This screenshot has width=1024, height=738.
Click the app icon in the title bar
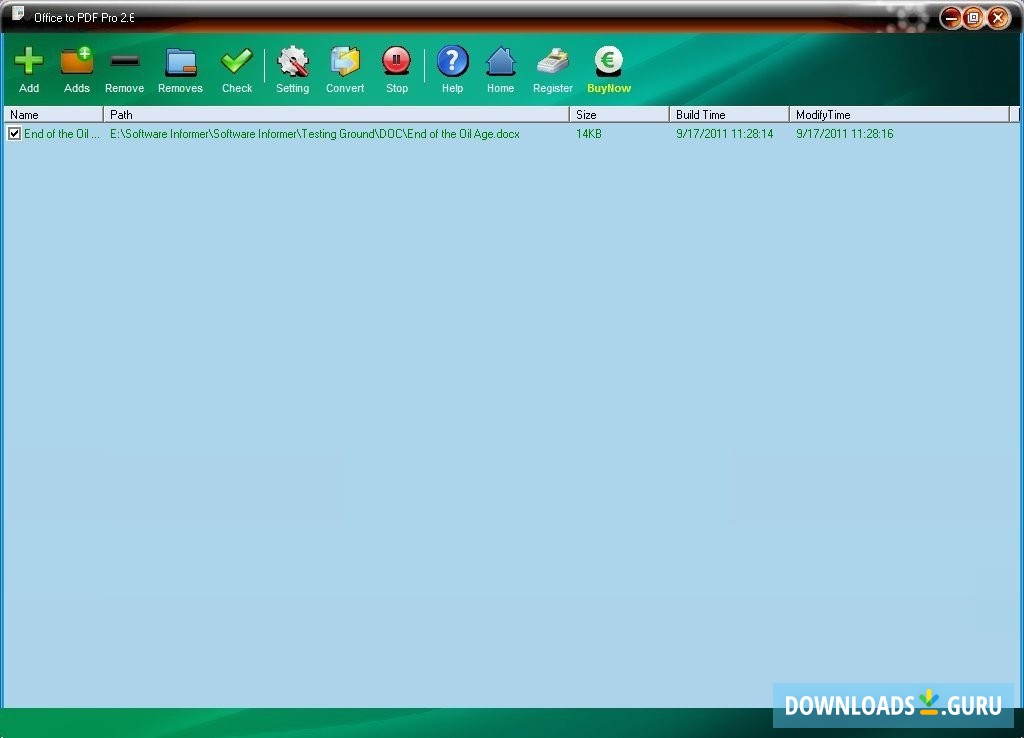18,14
